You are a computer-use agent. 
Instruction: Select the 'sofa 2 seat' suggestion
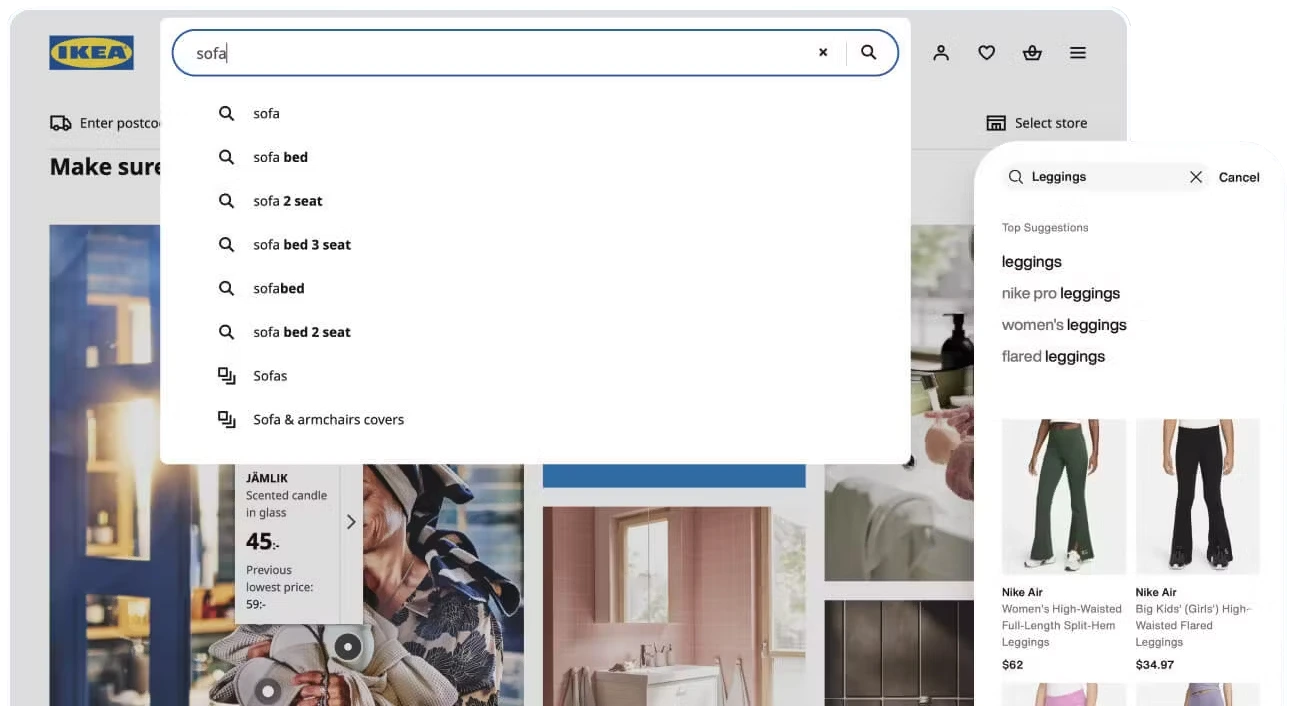[287, 201]
